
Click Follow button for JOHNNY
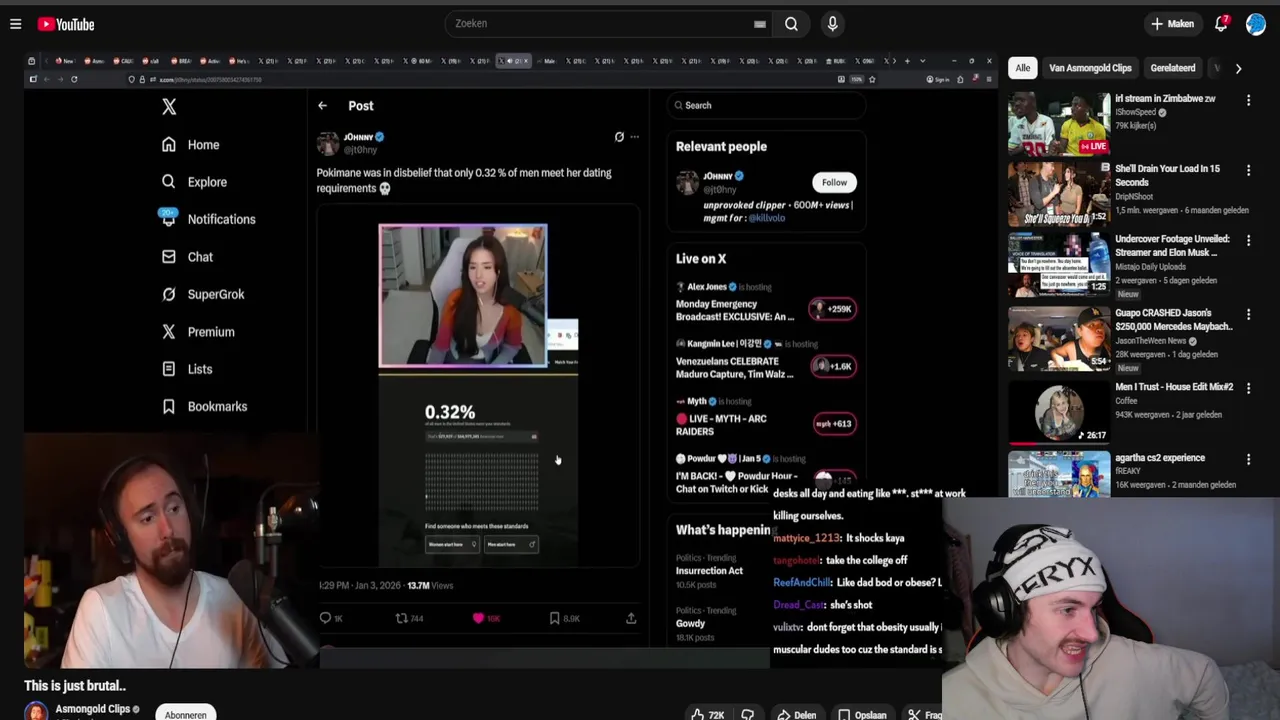point(834,182)
